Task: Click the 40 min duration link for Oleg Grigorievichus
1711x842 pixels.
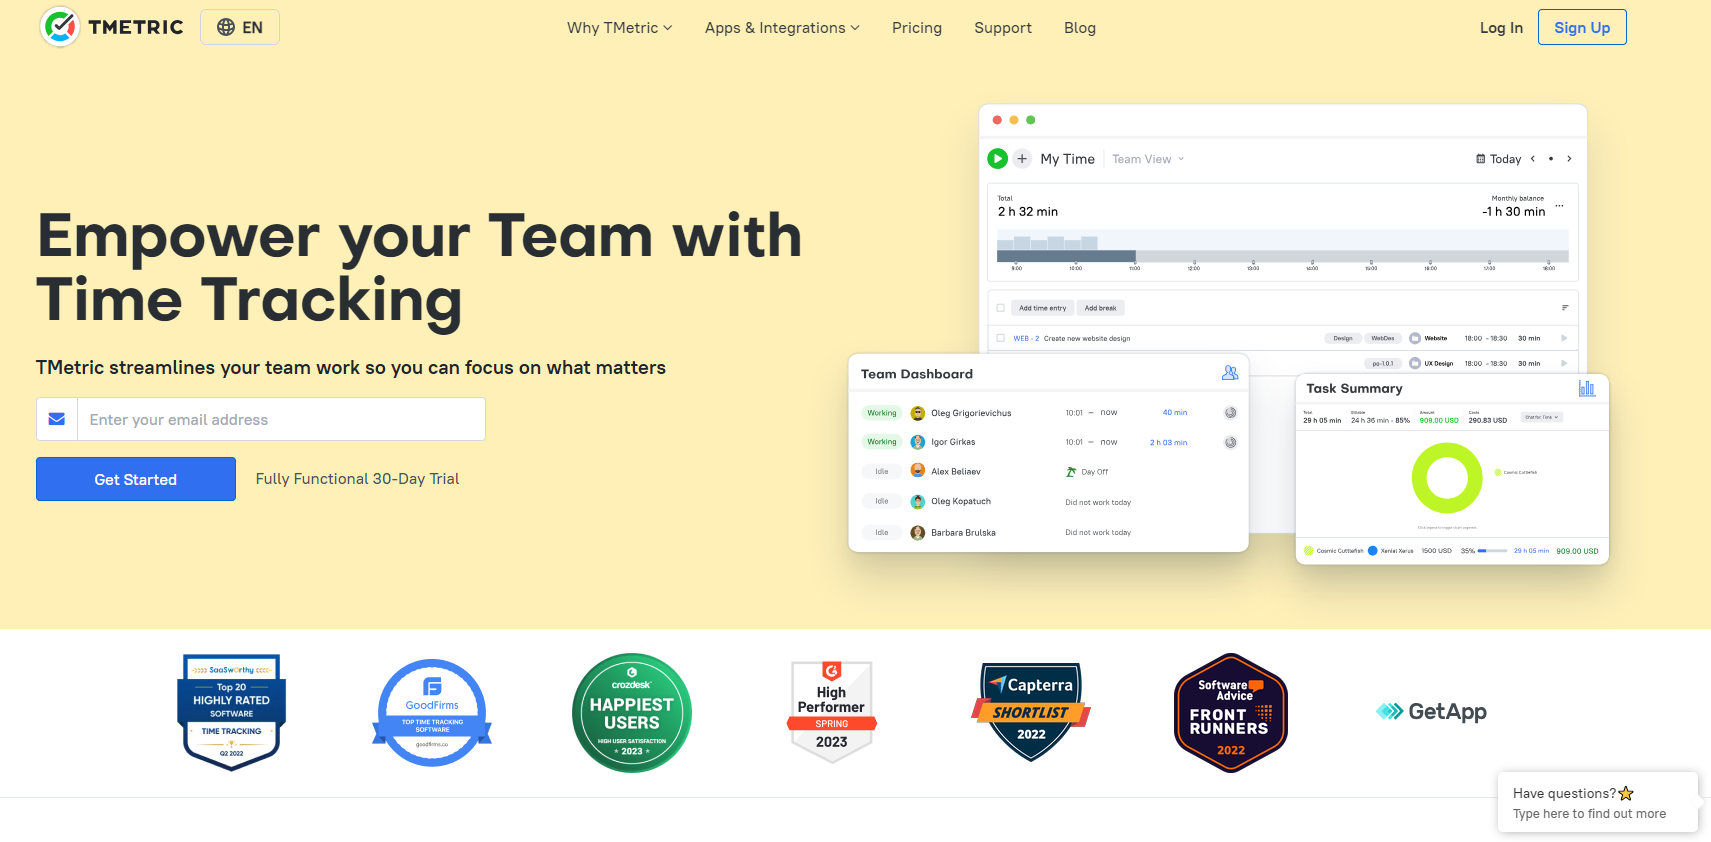Action: [1175, 413]
